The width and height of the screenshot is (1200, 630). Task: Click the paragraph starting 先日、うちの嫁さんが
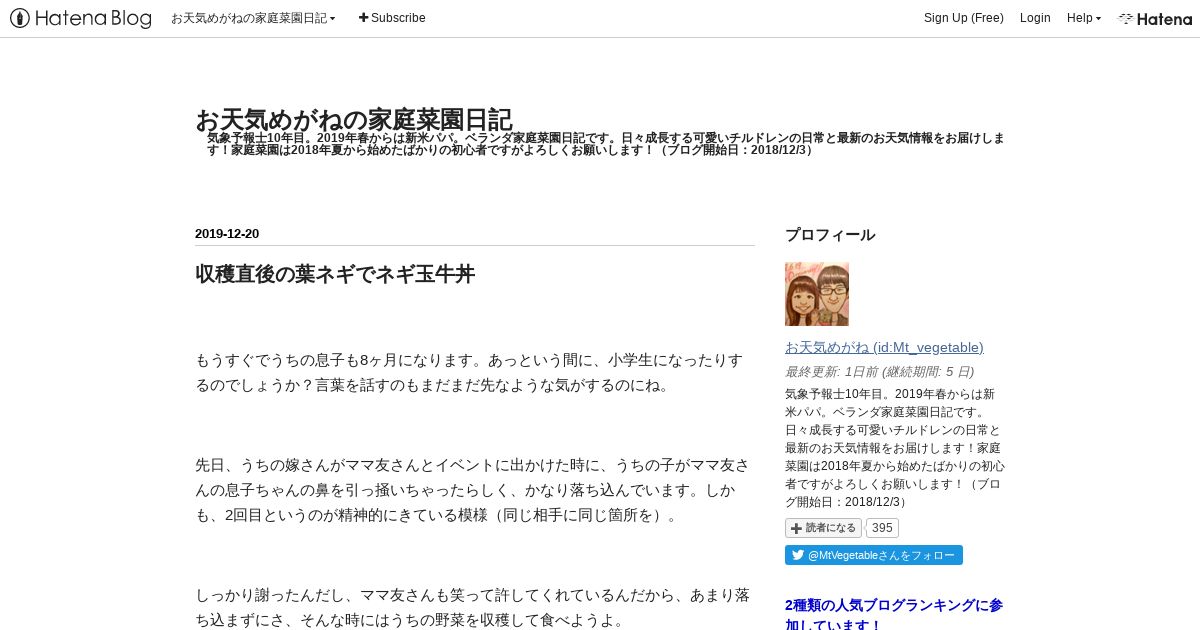pyautogui.click(x=472, y=490)
